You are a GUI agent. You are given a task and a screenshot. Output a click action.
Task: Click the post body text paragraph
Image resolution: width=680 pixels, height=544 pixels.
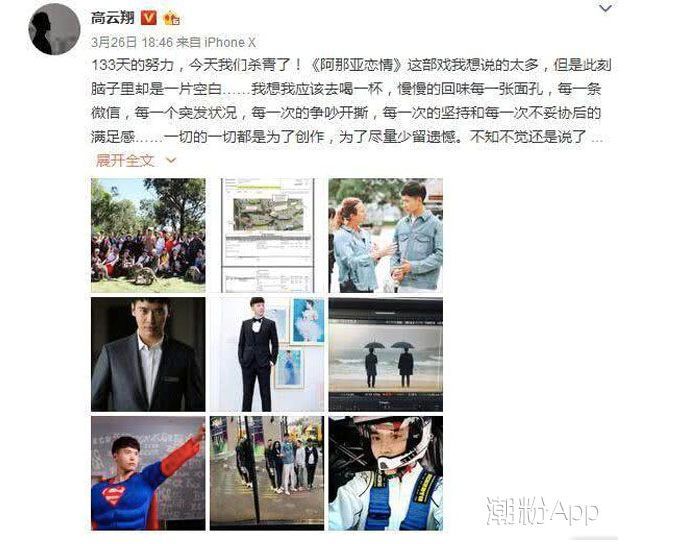[x=351, y=101]
